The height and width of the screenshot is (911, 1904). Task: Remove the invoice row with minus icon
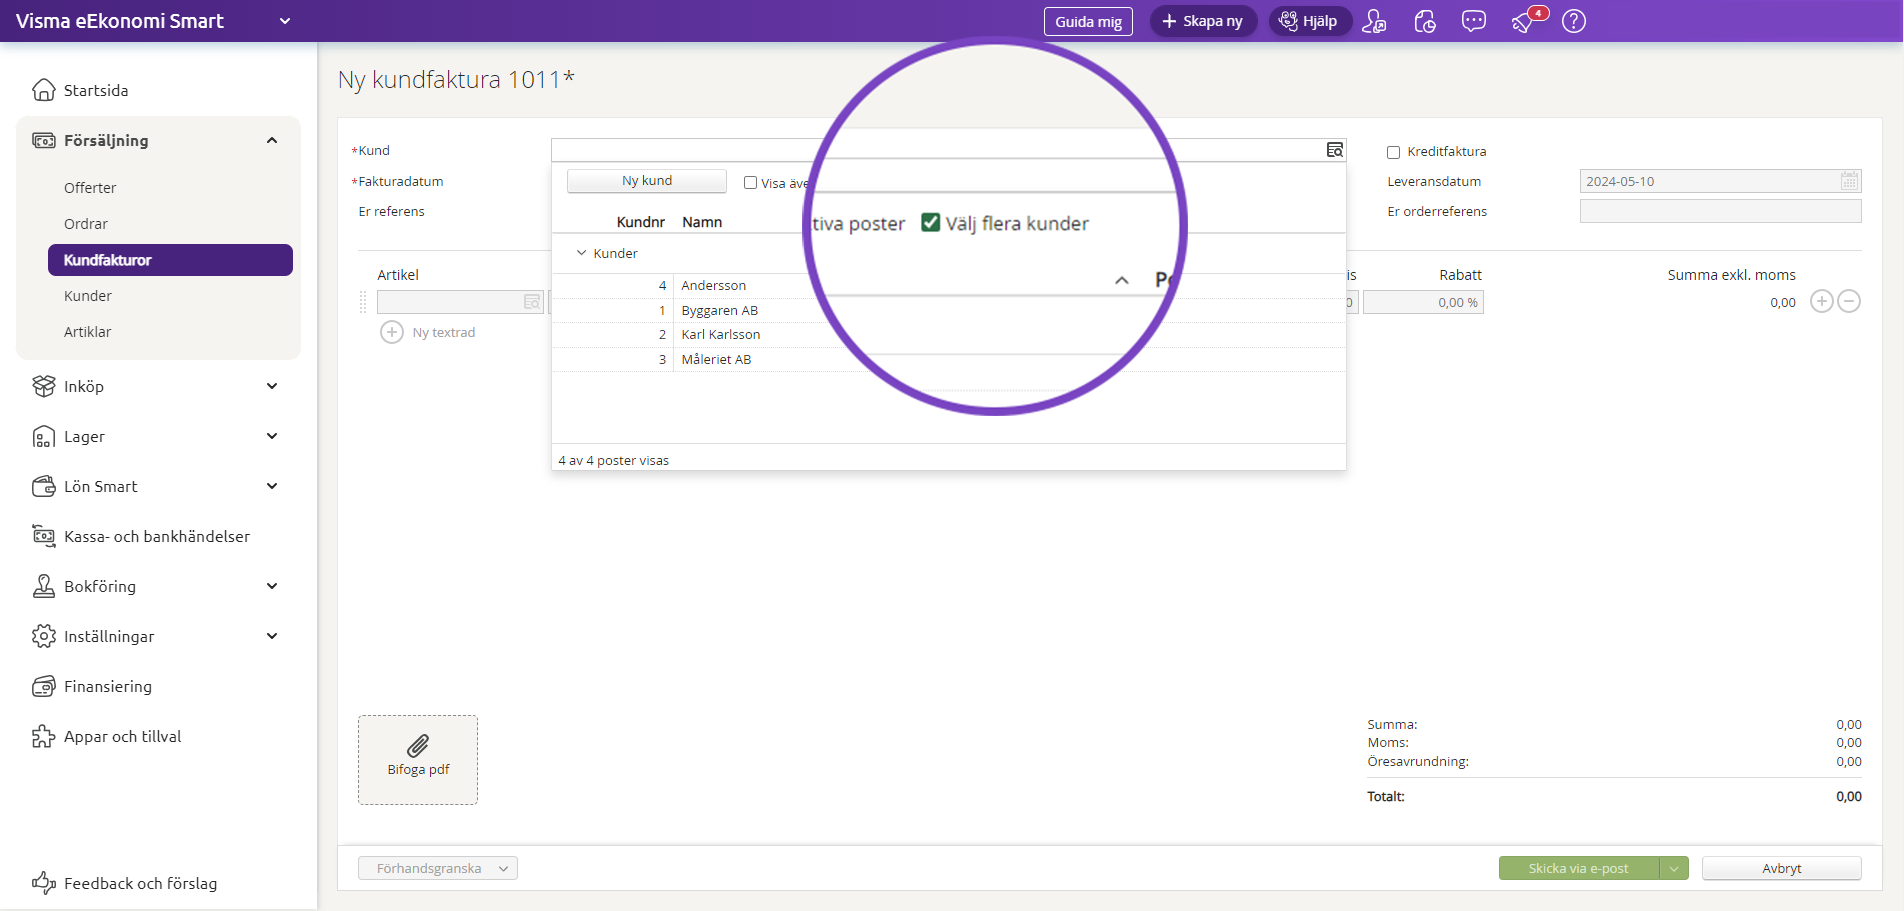tap(1850, 301)
